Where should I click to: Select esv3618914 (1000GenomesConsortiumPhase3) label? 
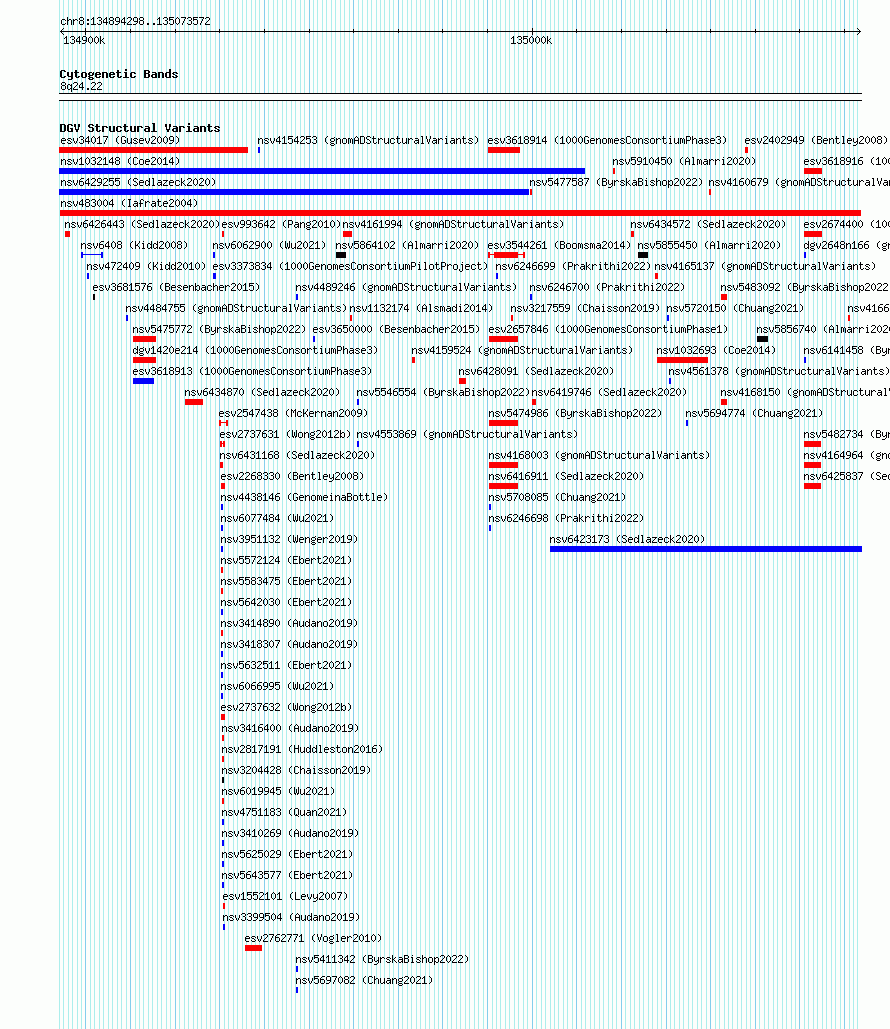607,140
